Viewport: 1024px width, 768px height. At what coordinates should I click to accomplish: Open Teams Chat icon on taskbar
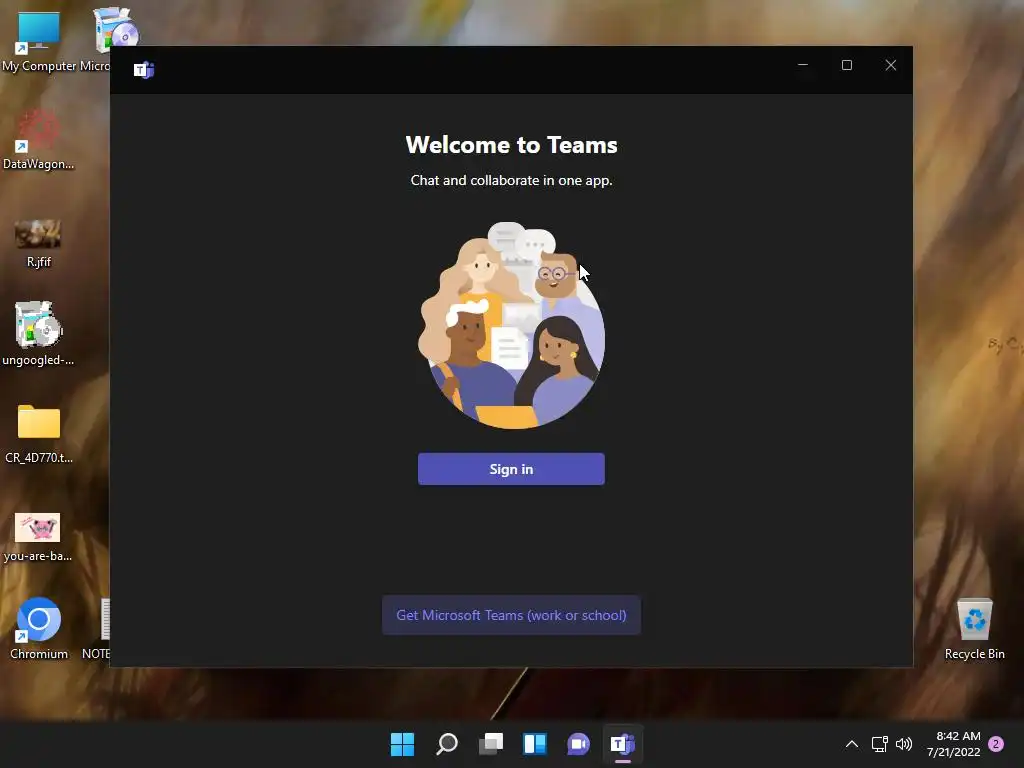(x=579, y=744)
